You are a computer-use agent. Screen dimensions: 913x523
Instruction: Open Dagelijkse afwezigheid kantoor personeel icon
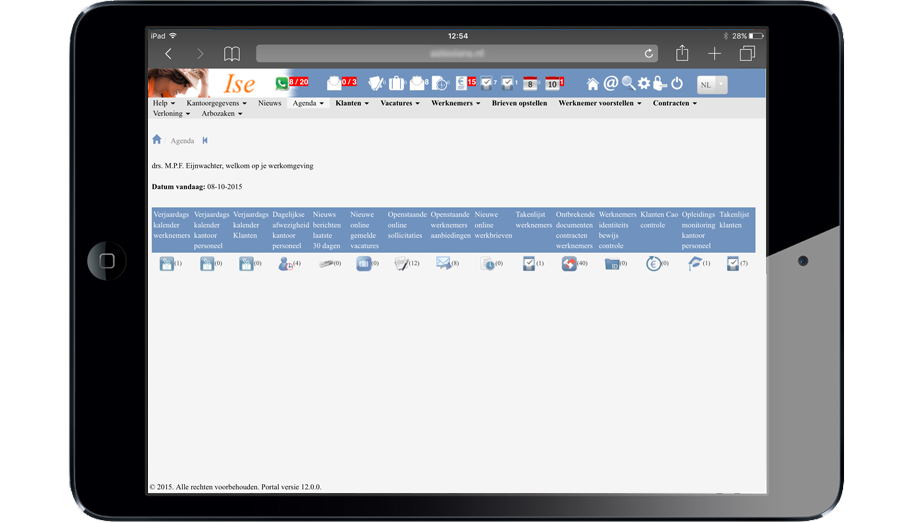[285, 263]
